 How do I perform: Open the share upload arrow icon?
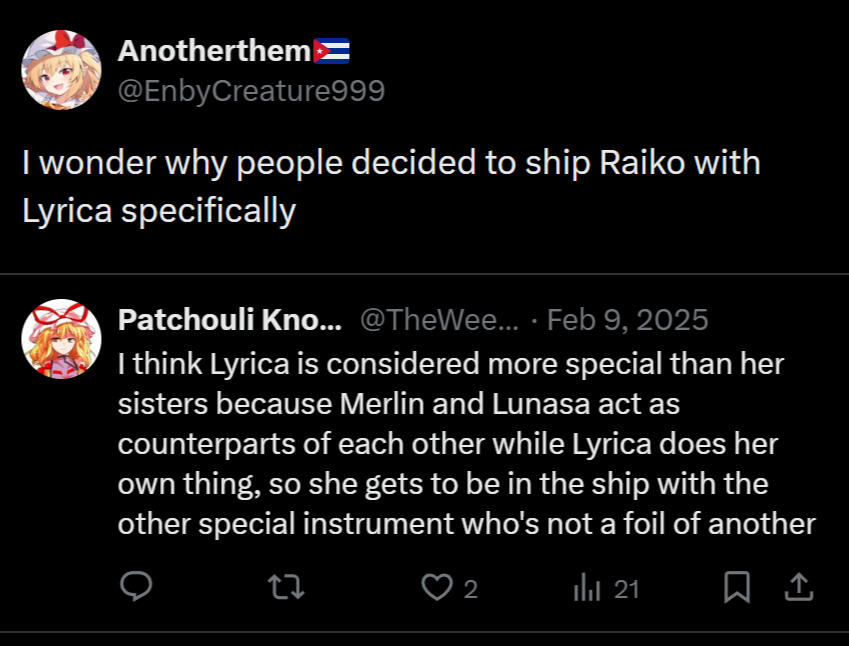799,587
